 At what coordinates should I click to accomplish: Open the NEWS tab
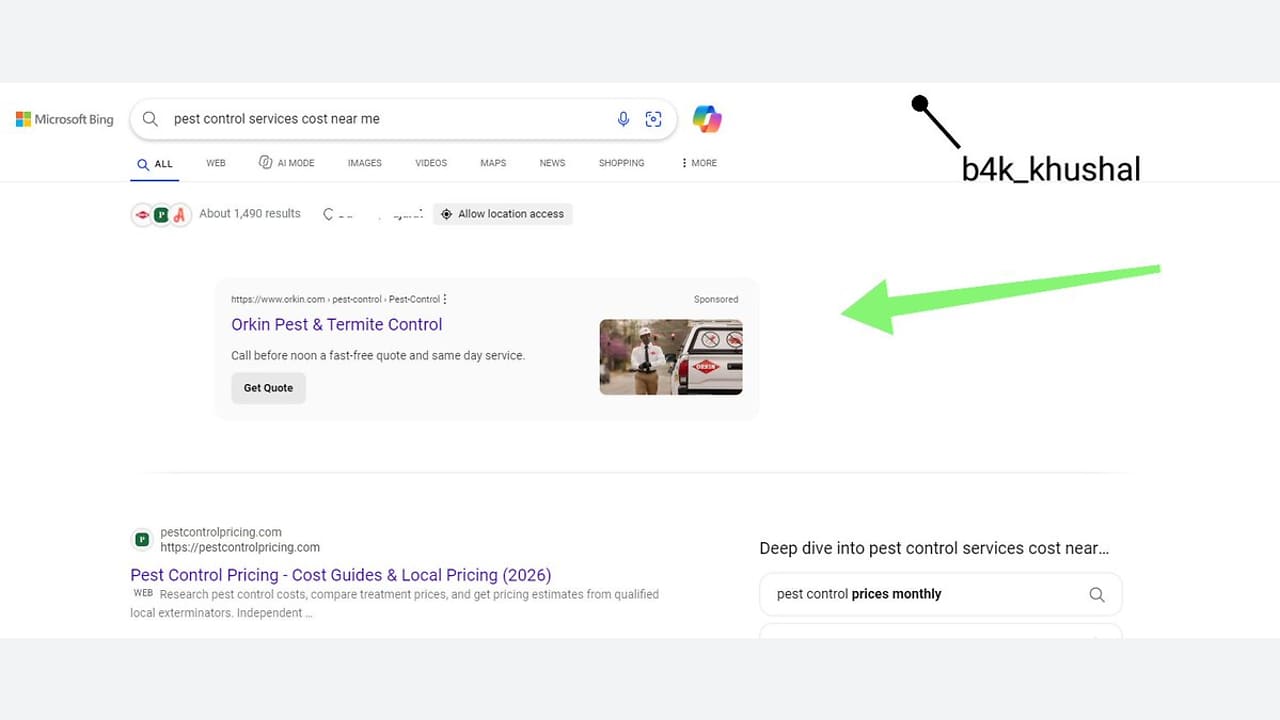552,163
